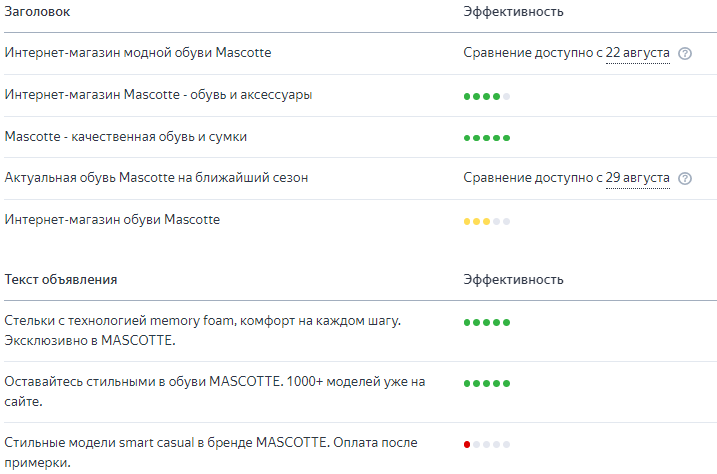Screen dimensions: 717x474
Task: Click the "29 августа" dotted date link
Action: [638, 178]
